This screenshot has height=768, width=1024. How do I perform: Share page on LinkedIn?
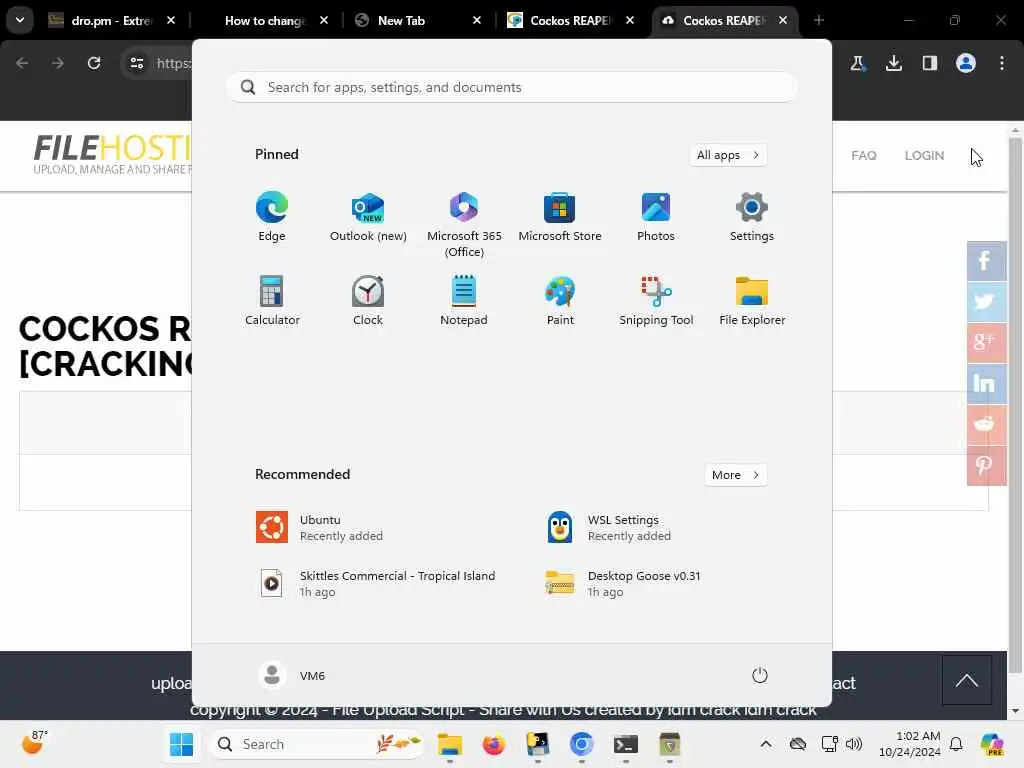tap(986, 384)
